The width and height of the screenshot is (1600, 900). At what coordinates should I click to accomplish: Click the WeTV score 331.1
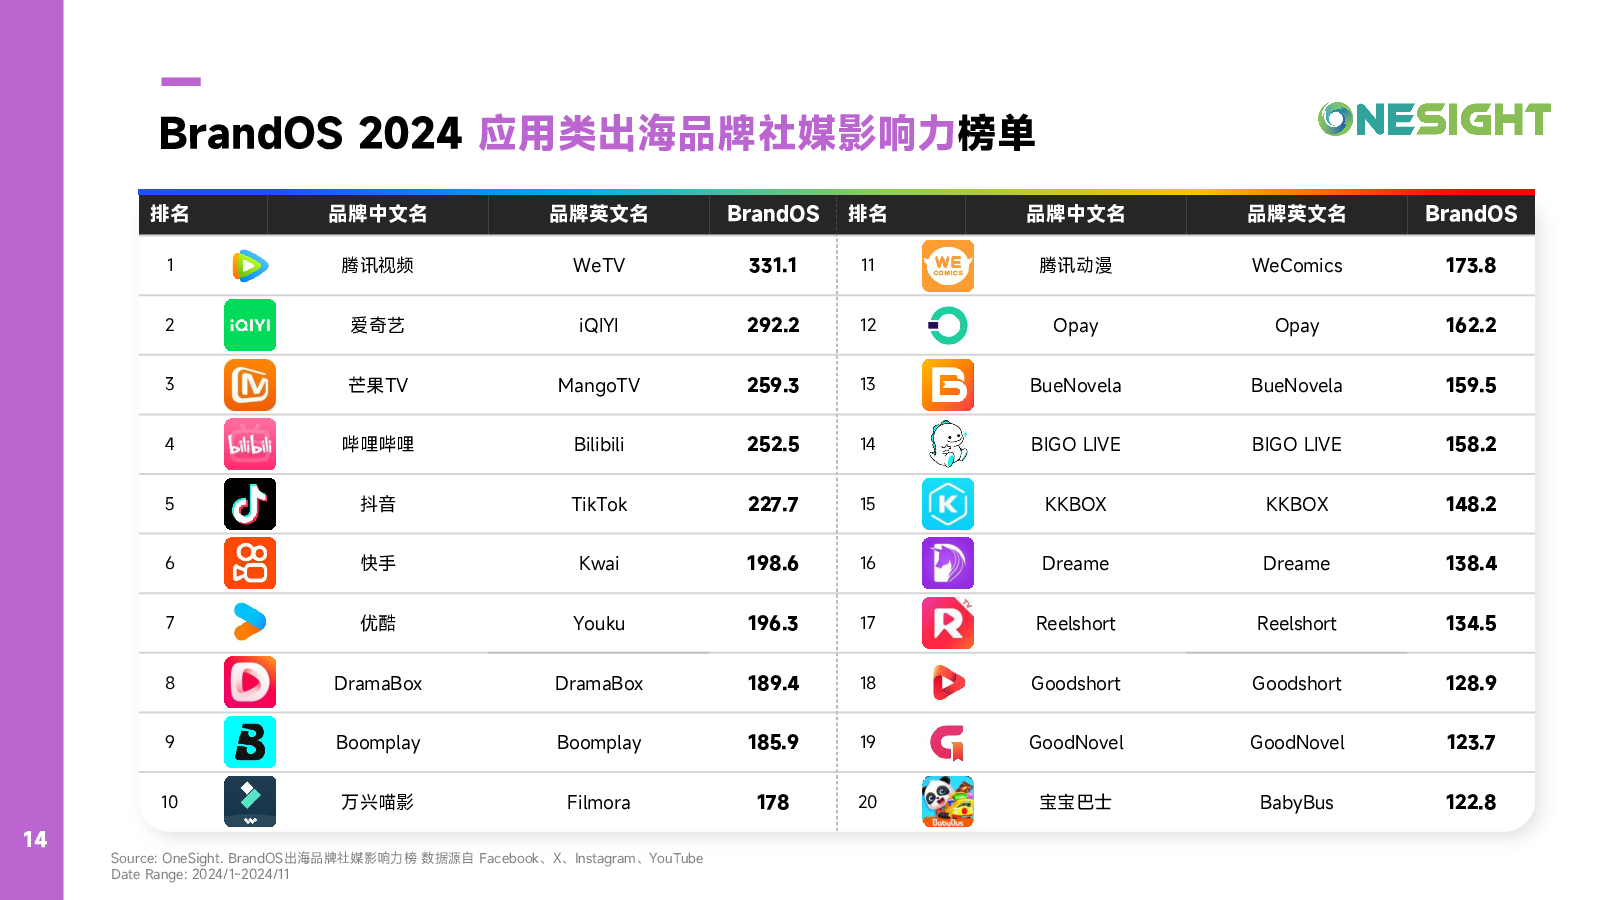773,266
